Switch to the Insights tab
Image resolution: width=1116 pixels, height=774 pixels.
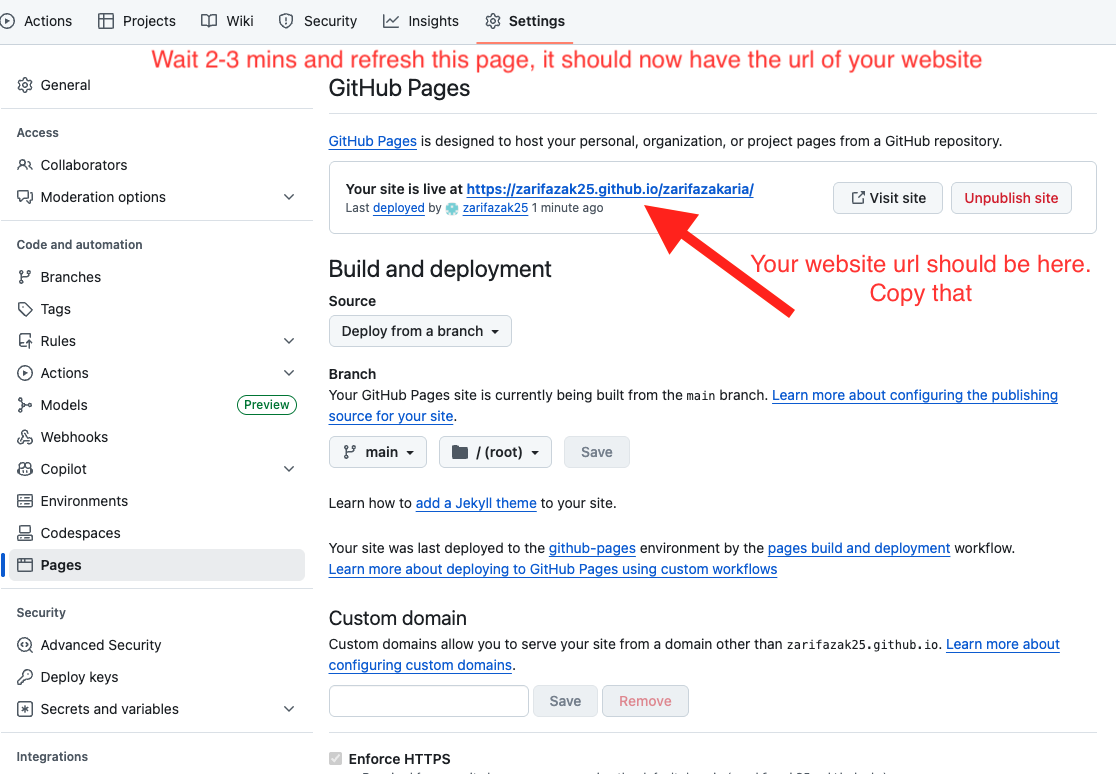[x=421, y=20]
